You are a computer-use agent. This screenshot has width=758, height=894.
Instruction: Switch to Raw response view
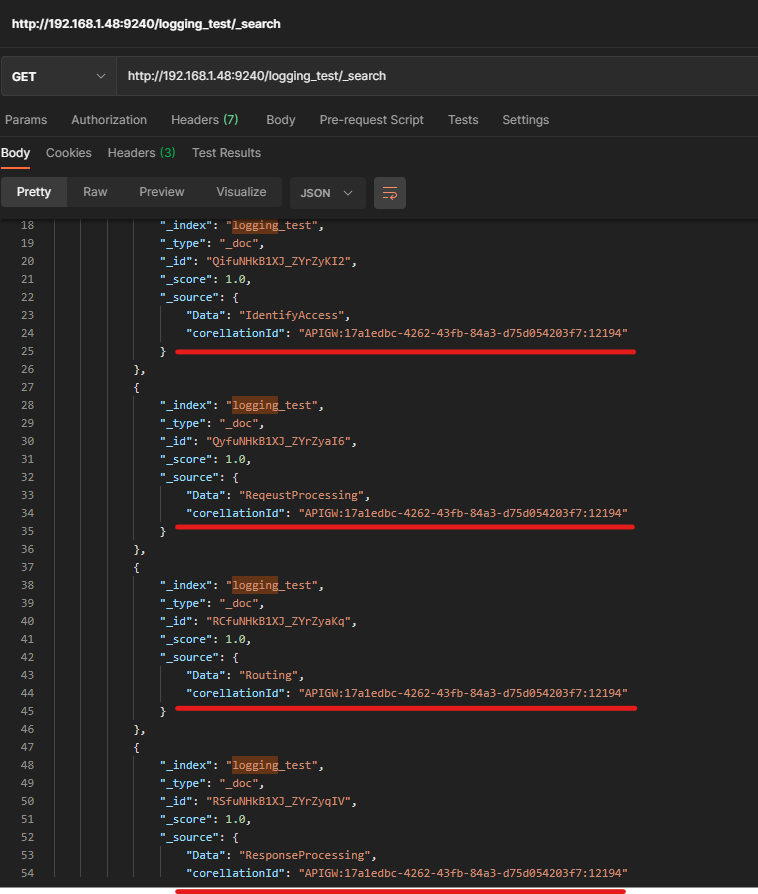(x=95, y=192)
